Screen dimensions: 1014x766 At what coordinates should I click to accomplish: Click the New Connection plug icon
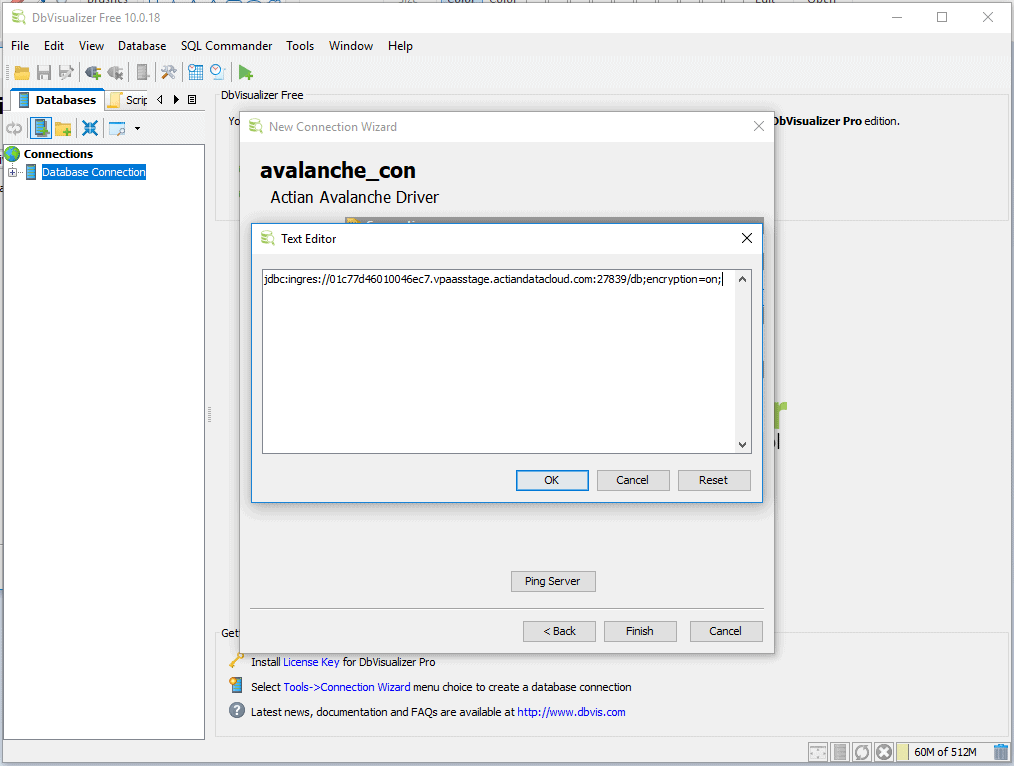pos(93,72)
